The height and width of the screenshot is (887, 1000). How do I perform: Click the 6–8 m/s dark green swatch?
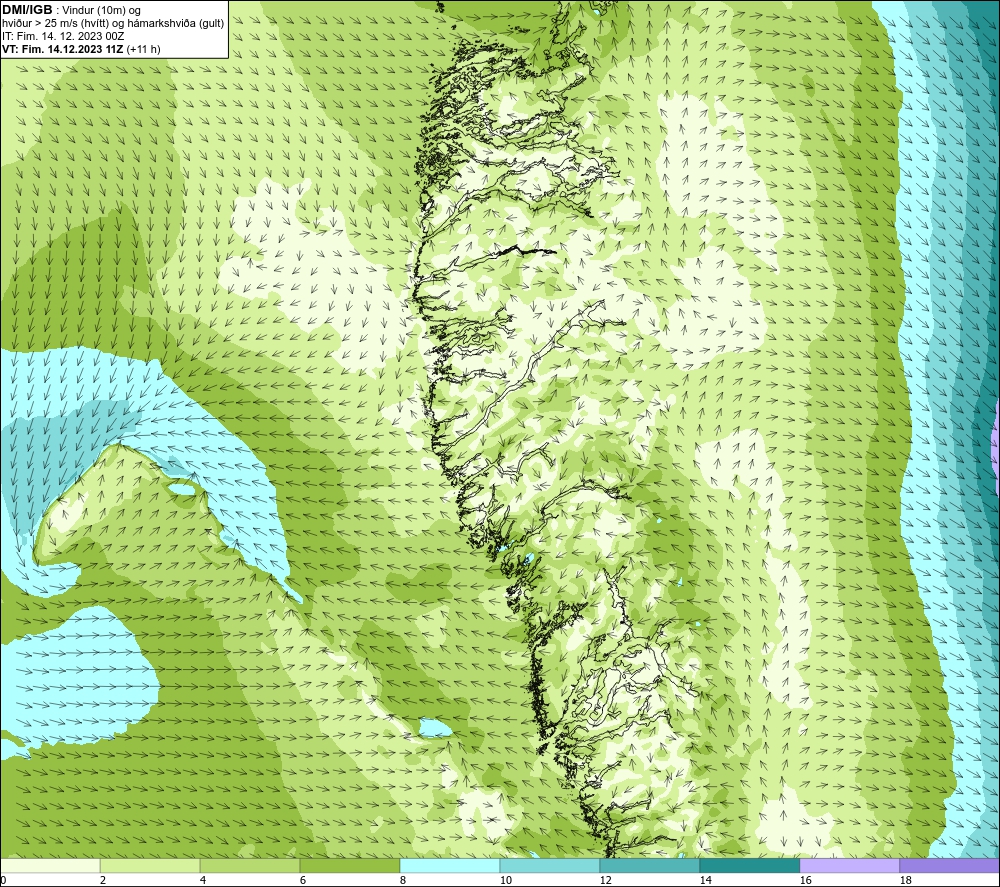[x=349, y=865]
